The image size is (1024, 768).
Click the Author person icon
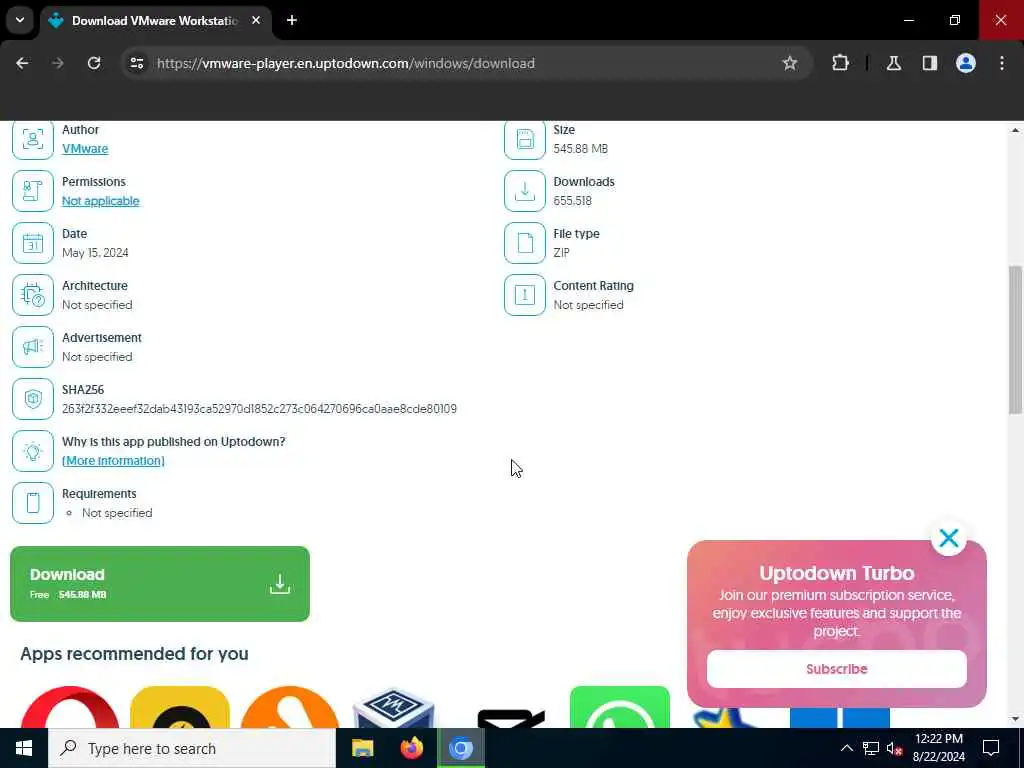coord(33,139)
